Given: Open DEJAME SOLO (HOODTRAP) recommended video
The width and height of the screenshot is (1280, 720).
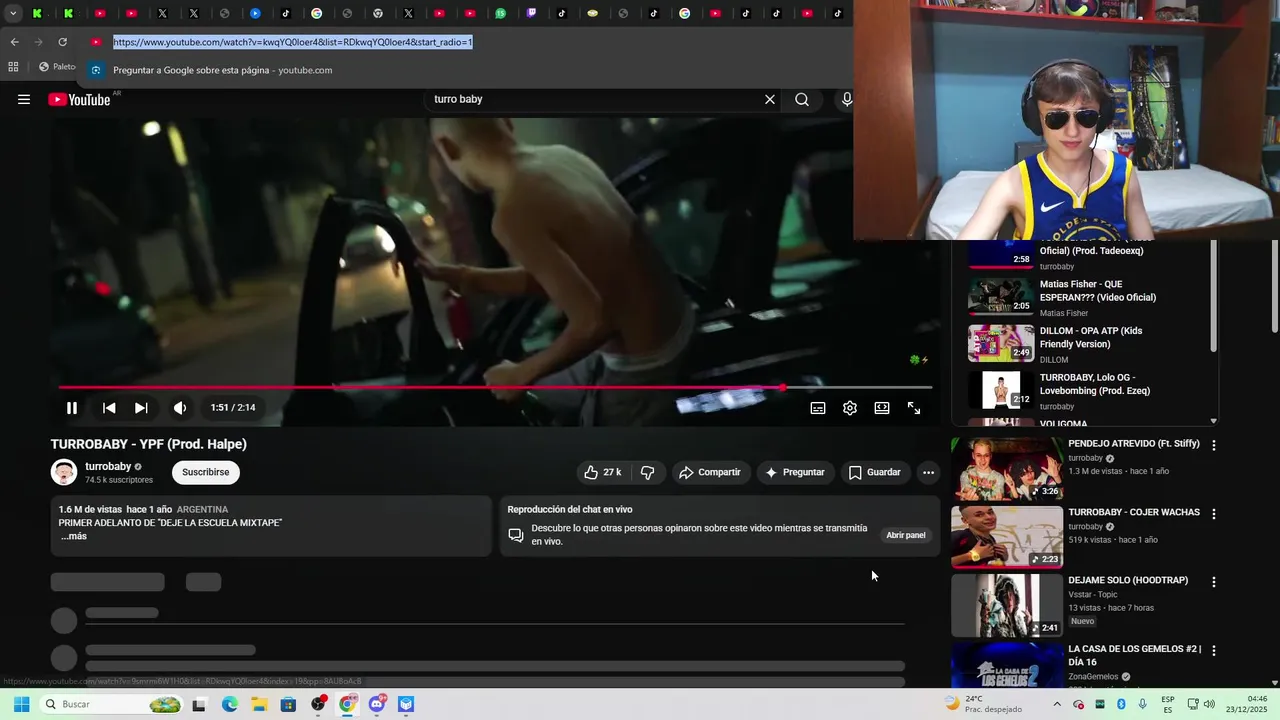Looking at the screenshot, I should 1007,606.
